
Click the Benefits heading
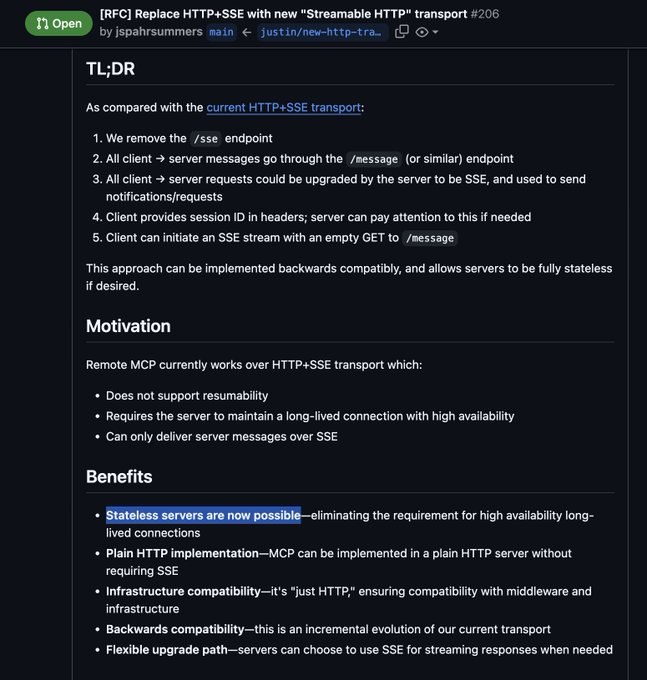(119, 476)
